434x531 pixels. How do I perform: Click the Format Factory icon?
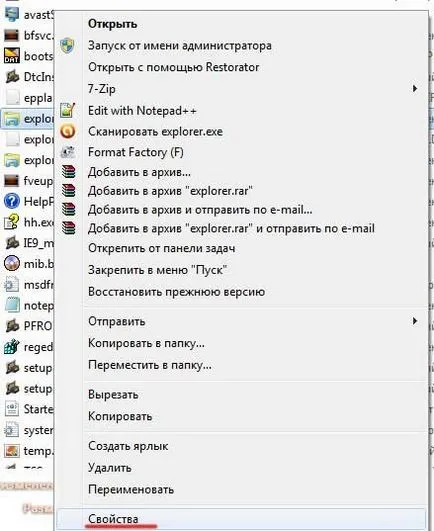pos(68,152)
